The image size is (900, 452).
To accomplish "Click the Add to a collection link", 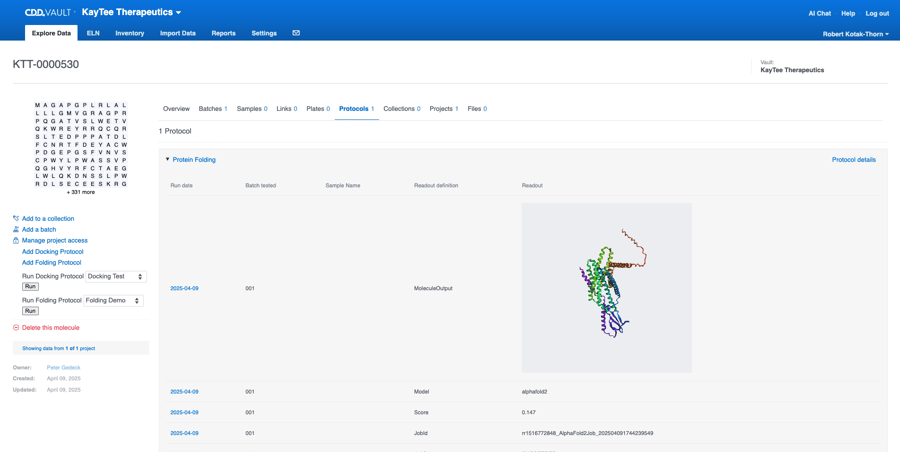I will point(48,219).
